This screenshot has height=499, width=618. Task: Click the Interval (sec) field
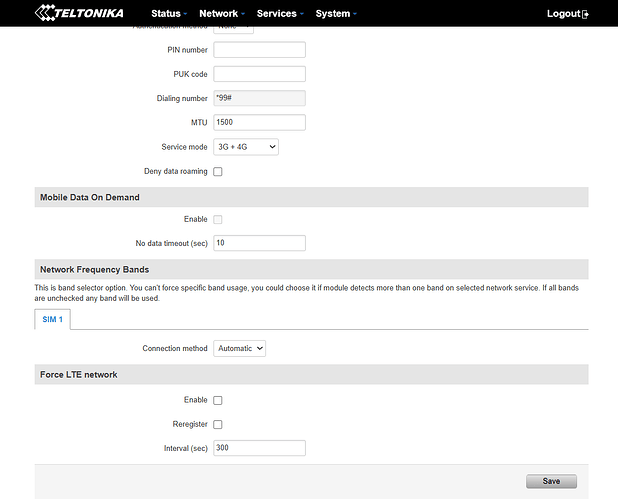[x=259, y=448]
